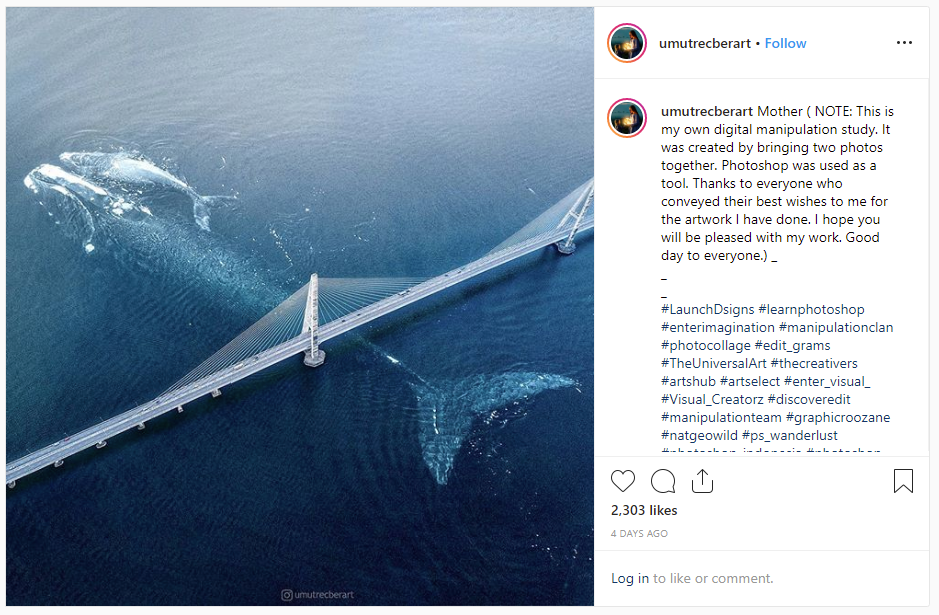Open the #manipulationclan hashtag
939x615 pixels.
tap(835, 328)
